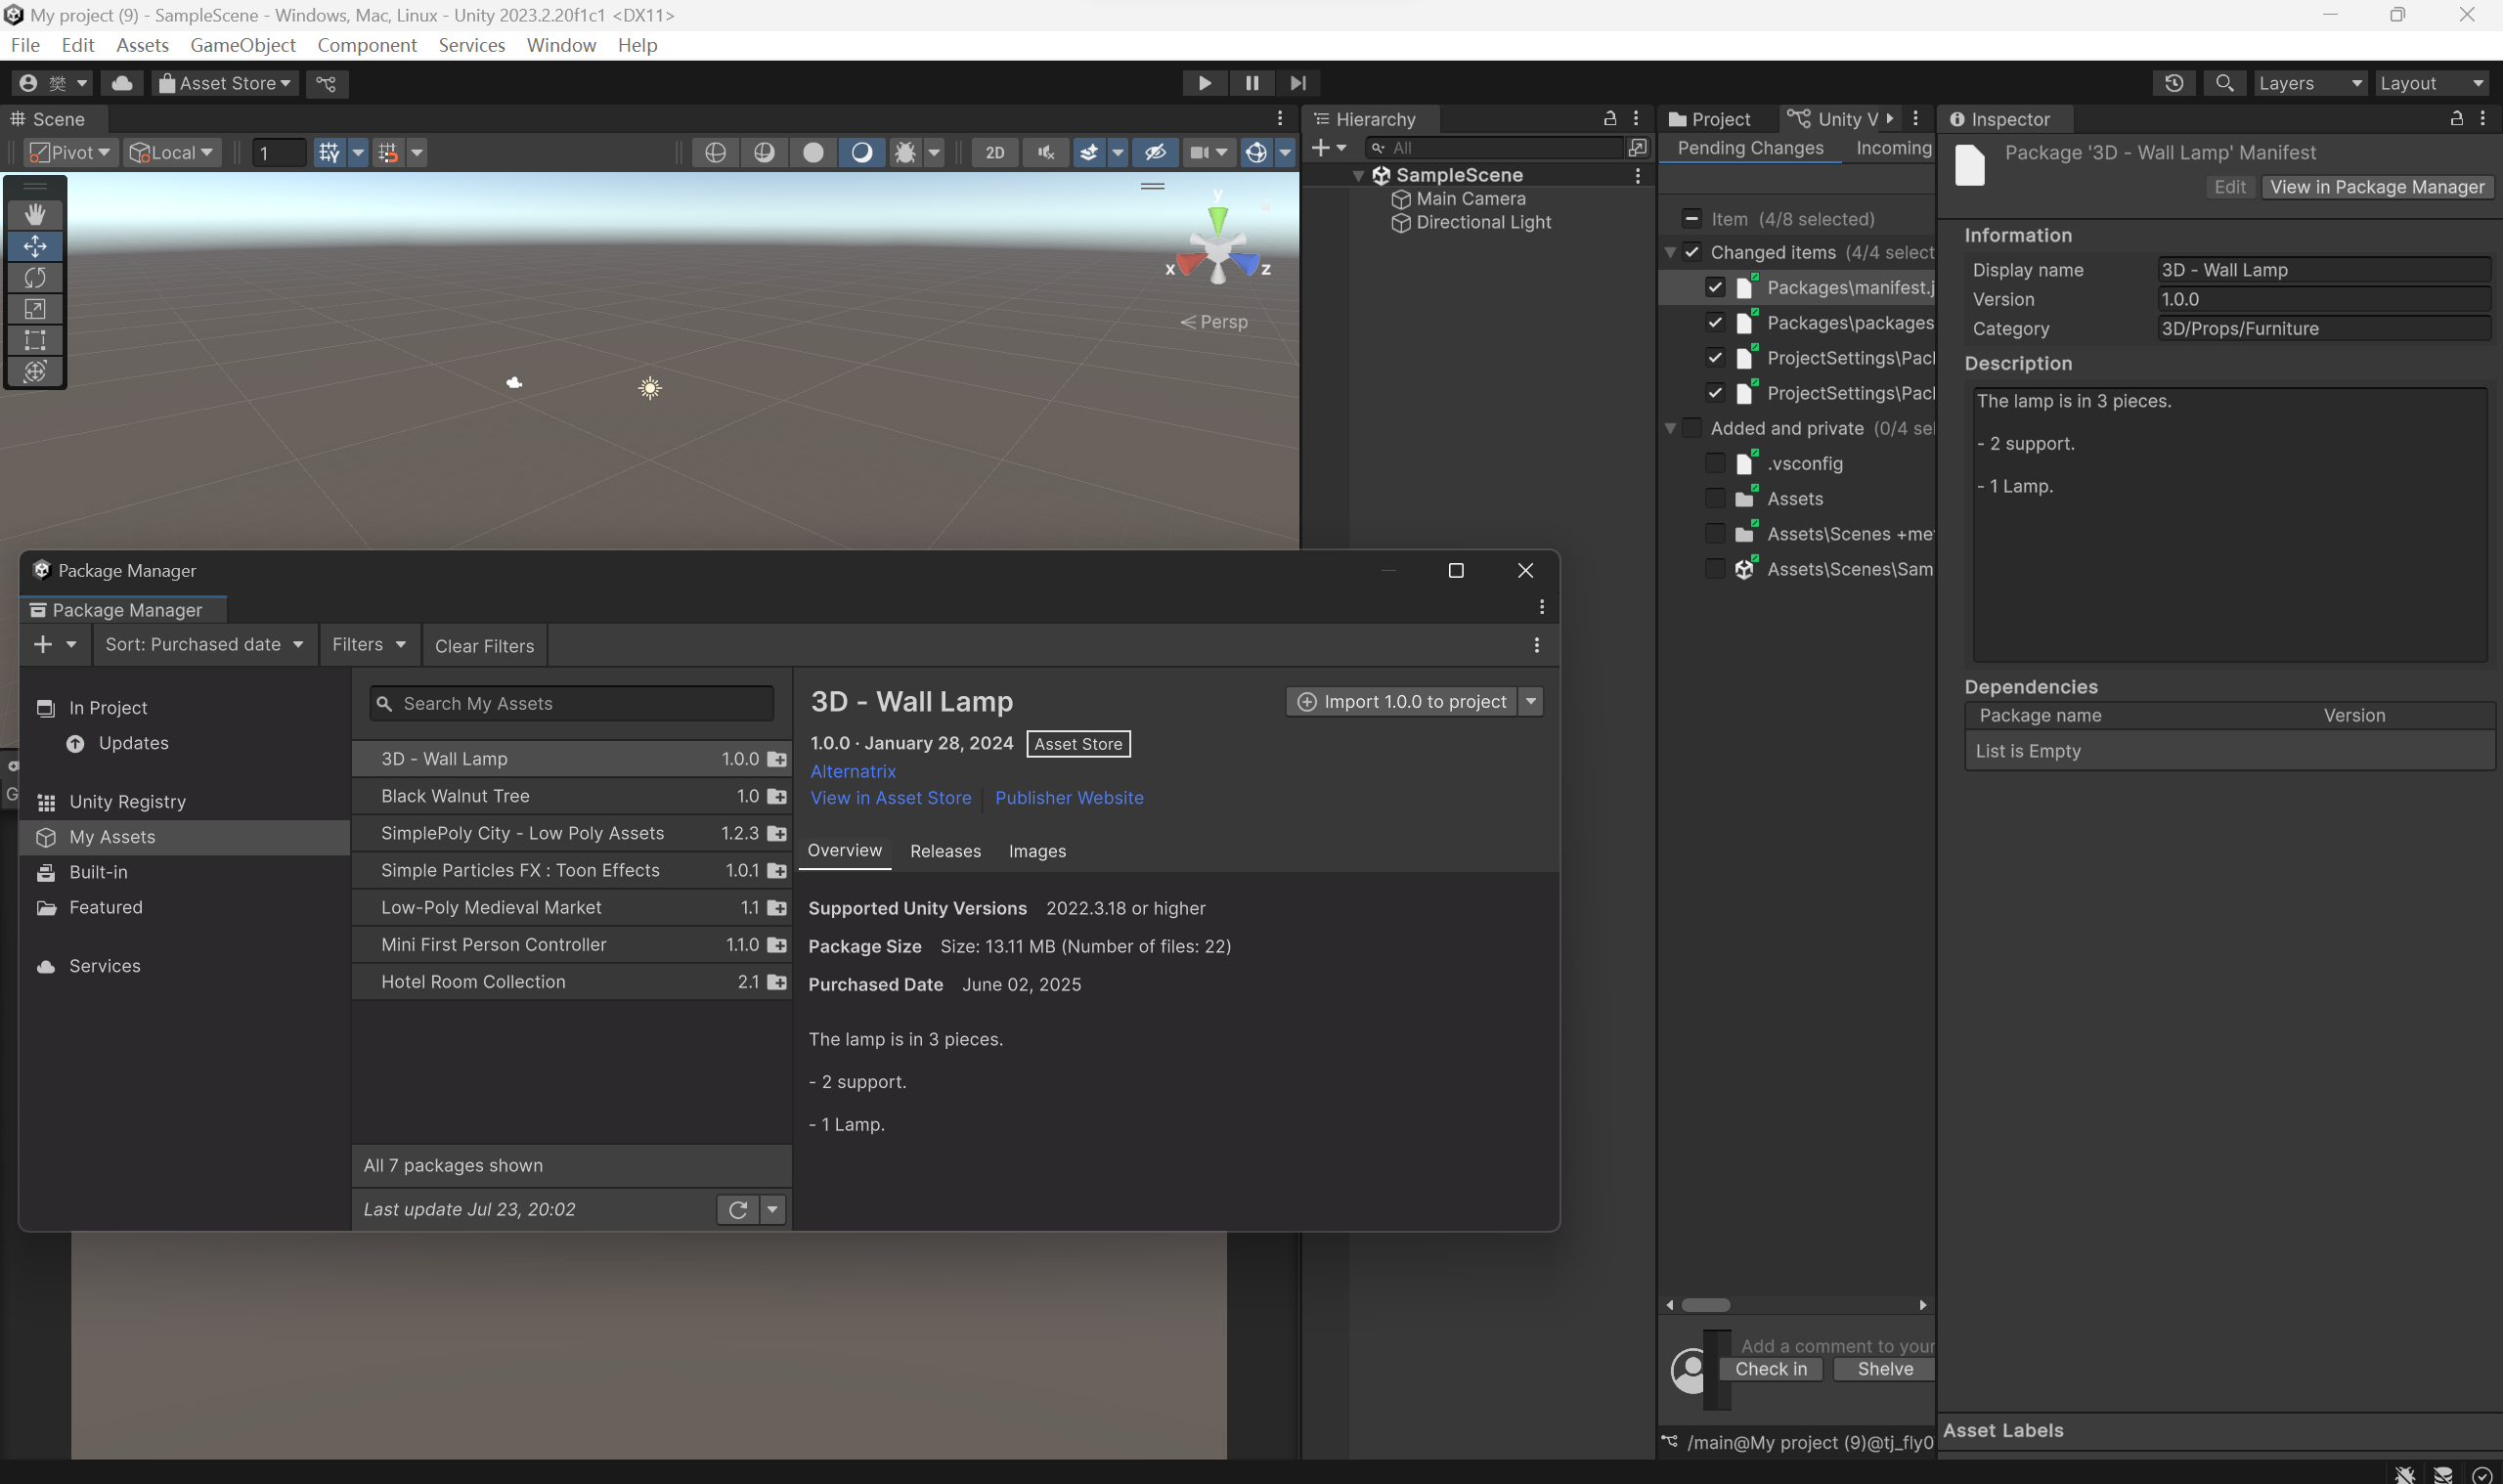
Task: Open the Undo History icon
Action: (2173, 83)
